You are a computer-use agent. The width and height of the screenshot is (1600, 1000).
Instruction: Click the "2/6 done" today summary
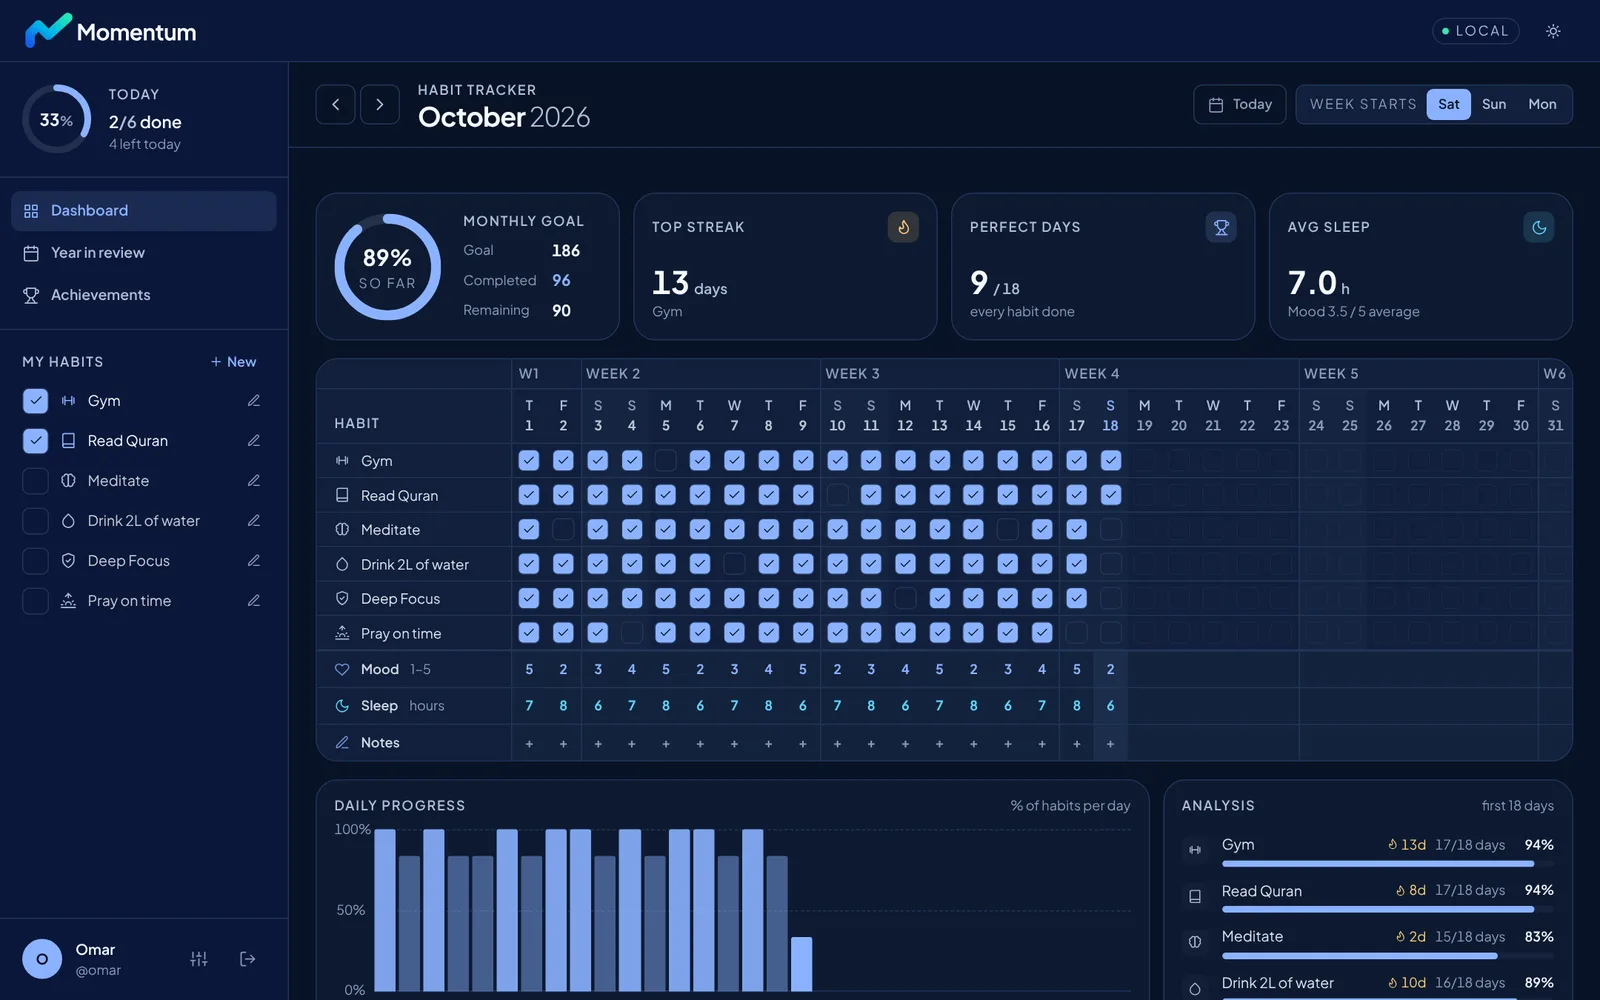(145, 122)
